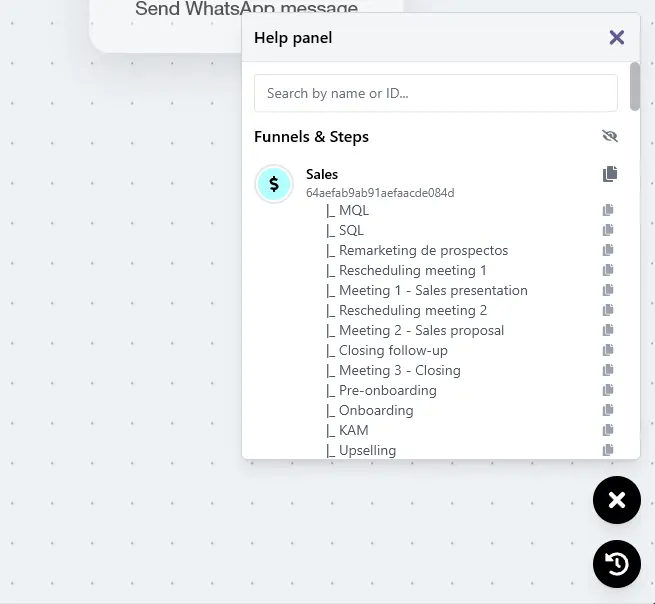Copy Meeting 2 - Sales proposal ID

608,330
